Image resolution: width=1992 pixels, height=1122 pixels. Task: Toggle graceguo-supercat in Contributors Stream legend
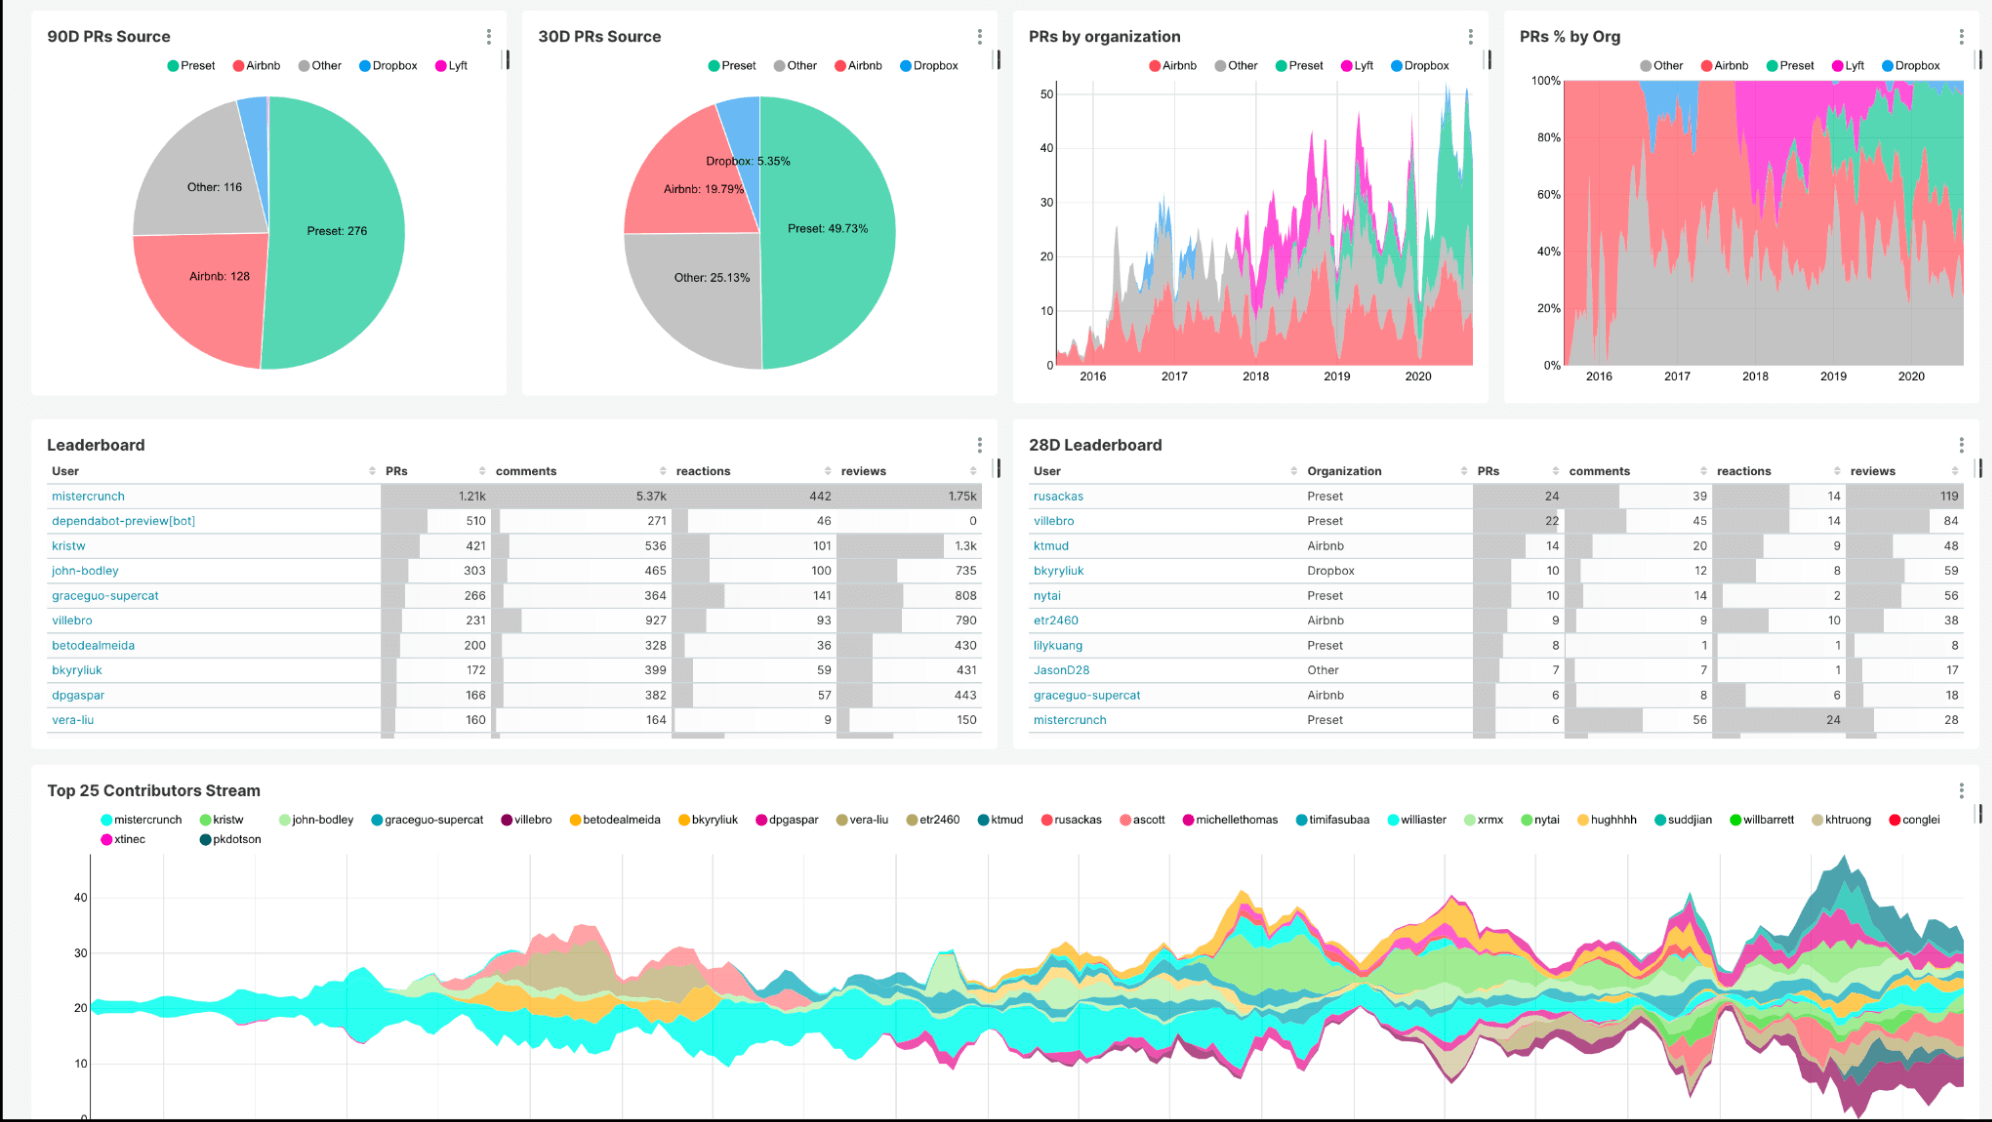427,820
